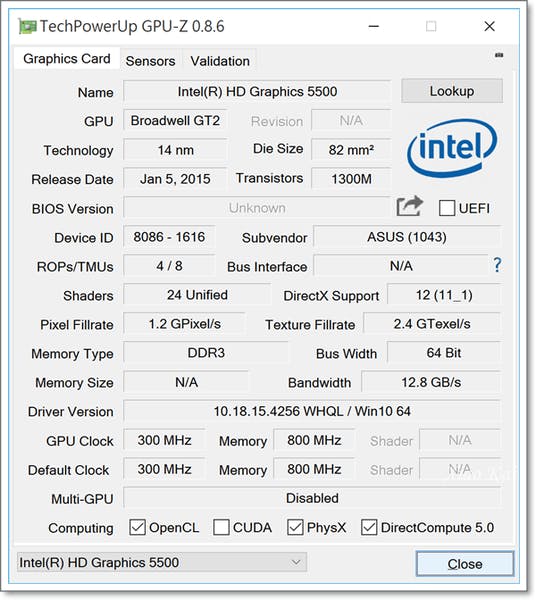Screen dimensions: 536x600
Task: Toggle the OpenCL checkbox
Action: coord(137,527)
